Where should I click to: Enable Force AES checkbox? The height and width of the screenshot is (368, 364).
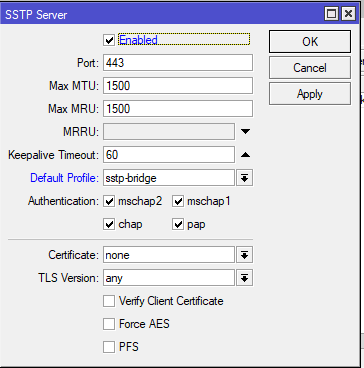[109, 324]
